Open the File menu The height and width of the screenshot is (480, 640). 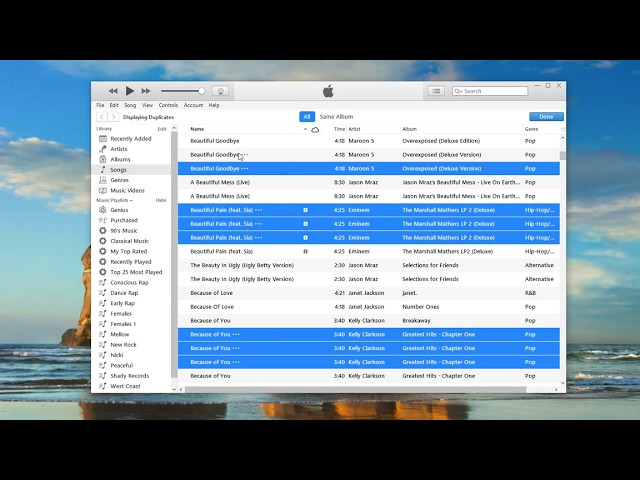pyautogui.click(x=100, y=105)
